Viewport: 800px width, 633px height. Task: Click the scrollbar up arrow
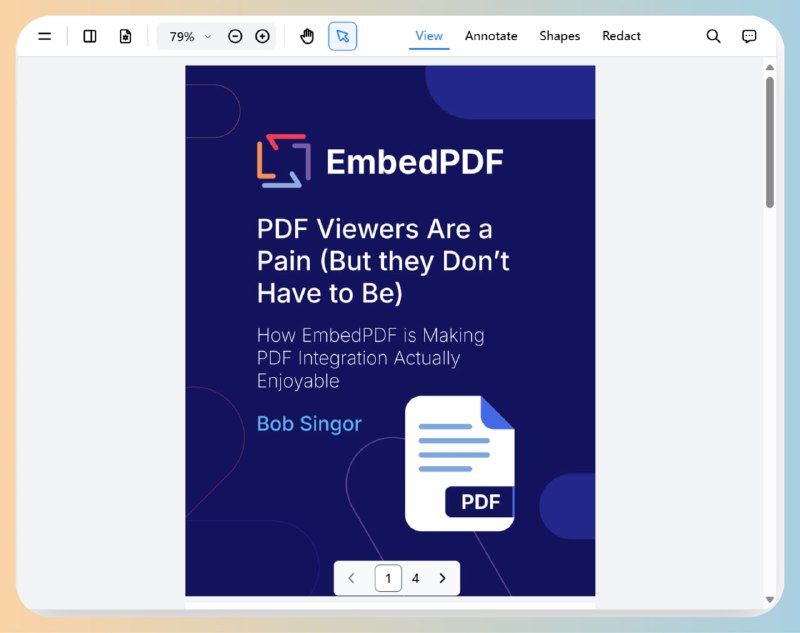click(770, 67)
